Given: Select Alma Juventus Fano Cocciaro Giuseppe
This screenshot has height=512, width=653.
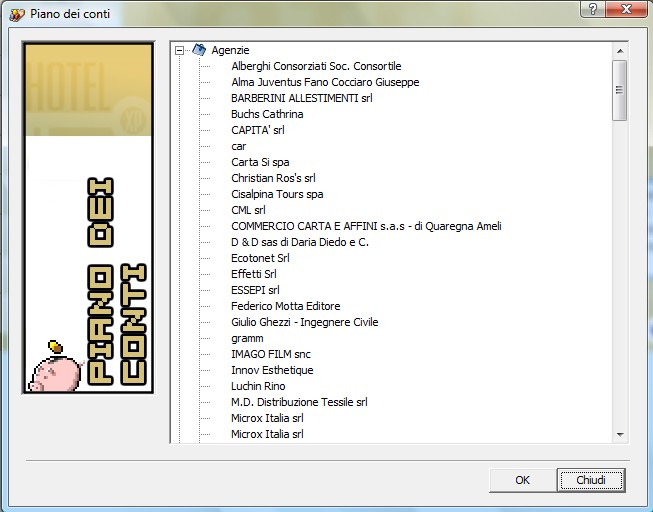Looking at the screenshot, I should click(x=325, y=82).
